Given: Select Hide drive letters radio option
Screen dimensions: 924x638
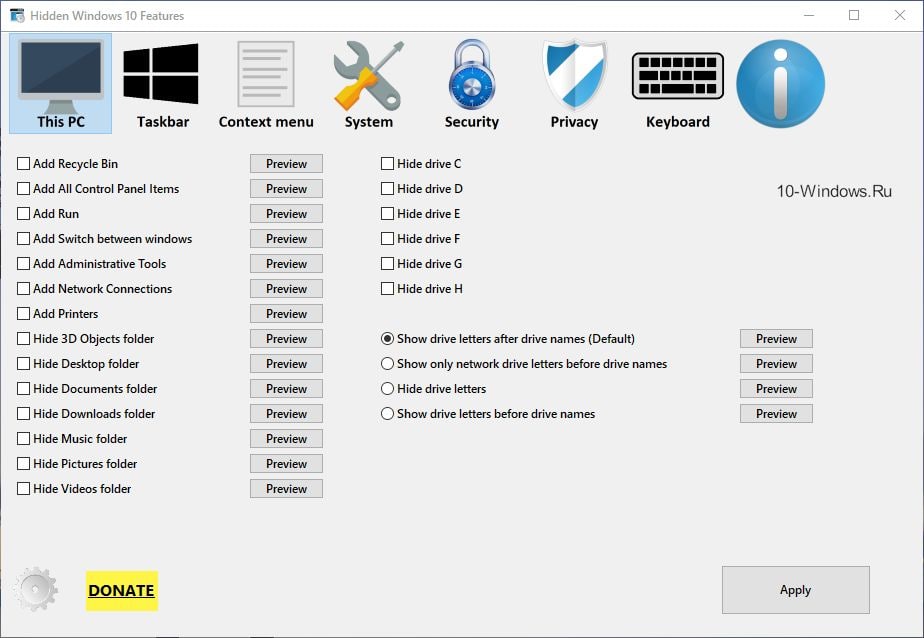Looking at the screenshot, I should tap(388, 389).
